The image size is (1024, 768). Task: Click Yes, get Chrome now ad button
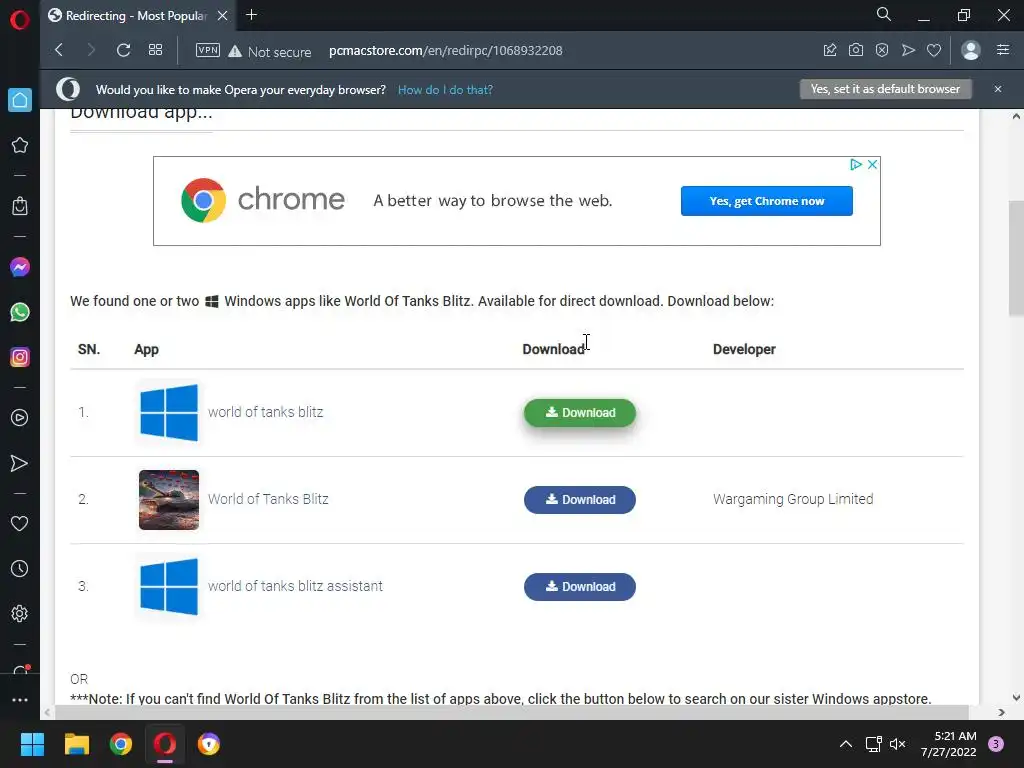[x=767, y=201]
